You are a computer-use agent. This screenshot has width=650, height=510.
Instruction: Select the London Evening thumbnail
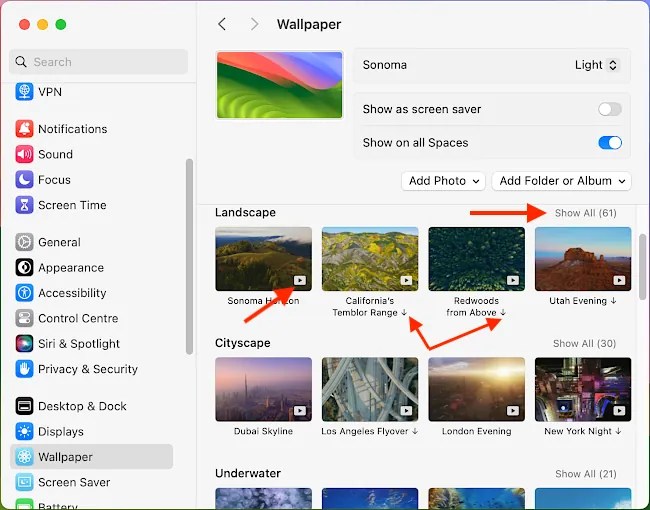(476, 389)
